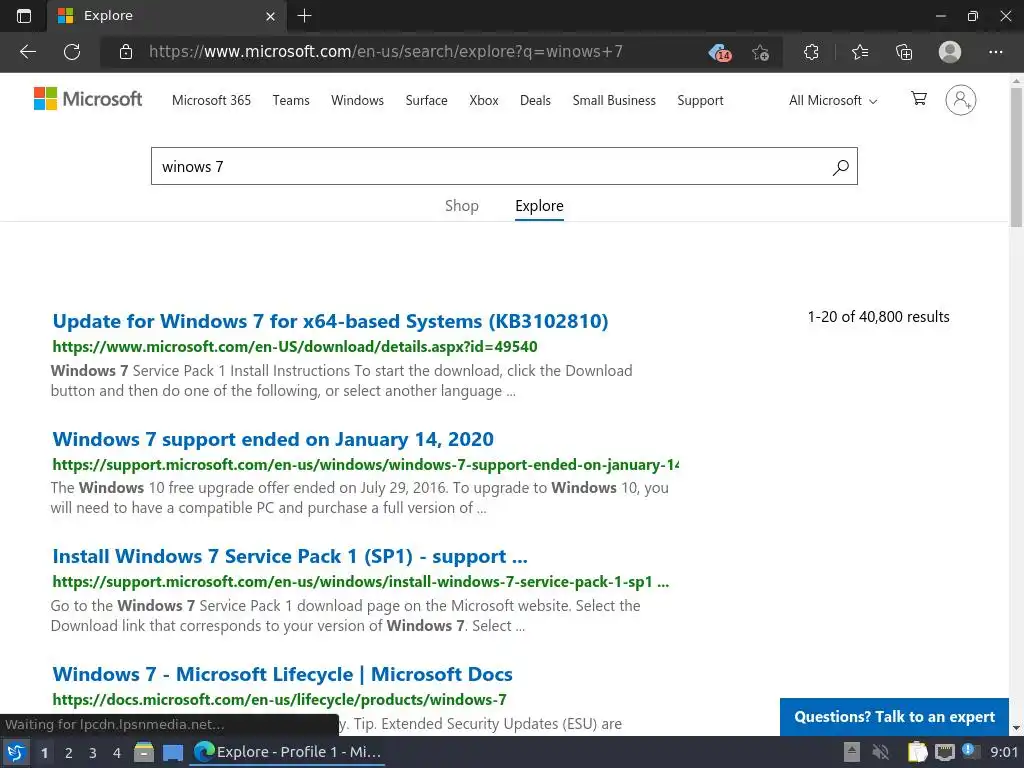
Task: Open shopping coupons tag with badge 14
Action: [x=719, y=52]
